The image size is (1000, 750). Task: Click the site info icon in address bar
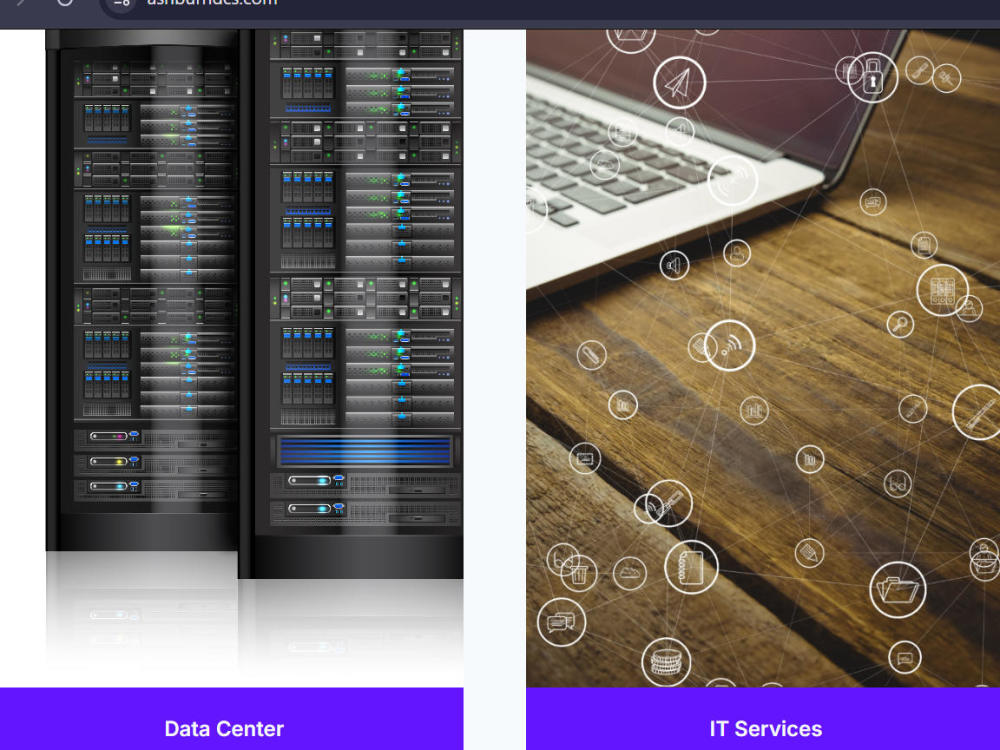coord(122,3)
